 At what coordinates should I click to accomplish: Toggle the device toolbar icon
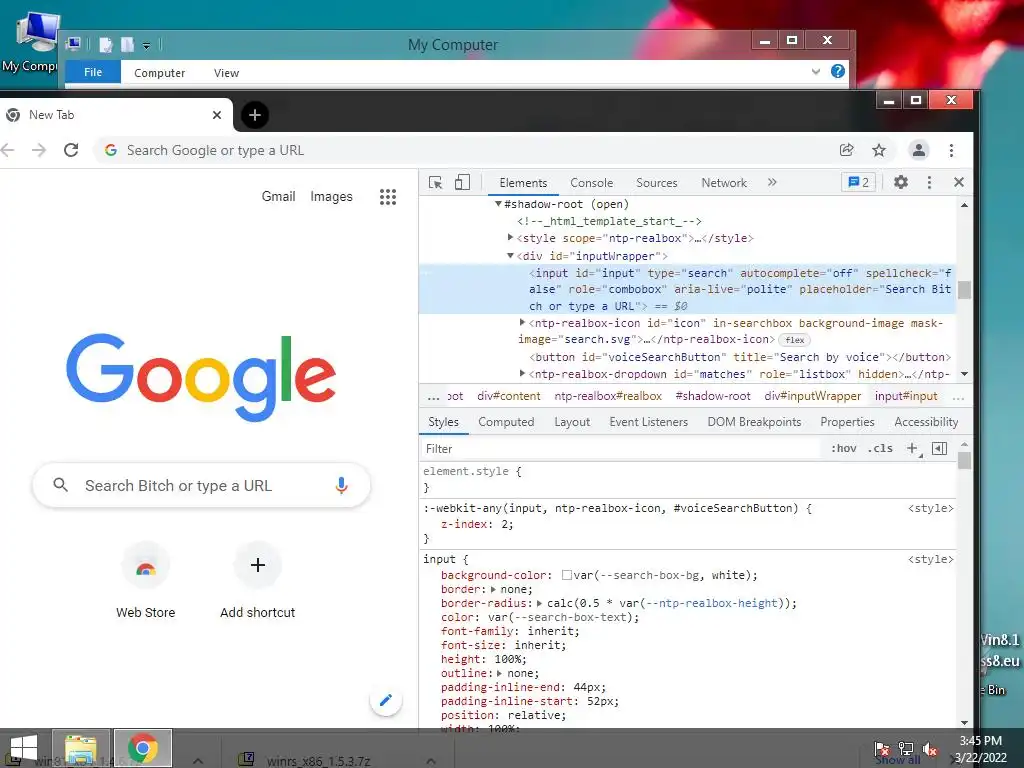click(462, 183)
